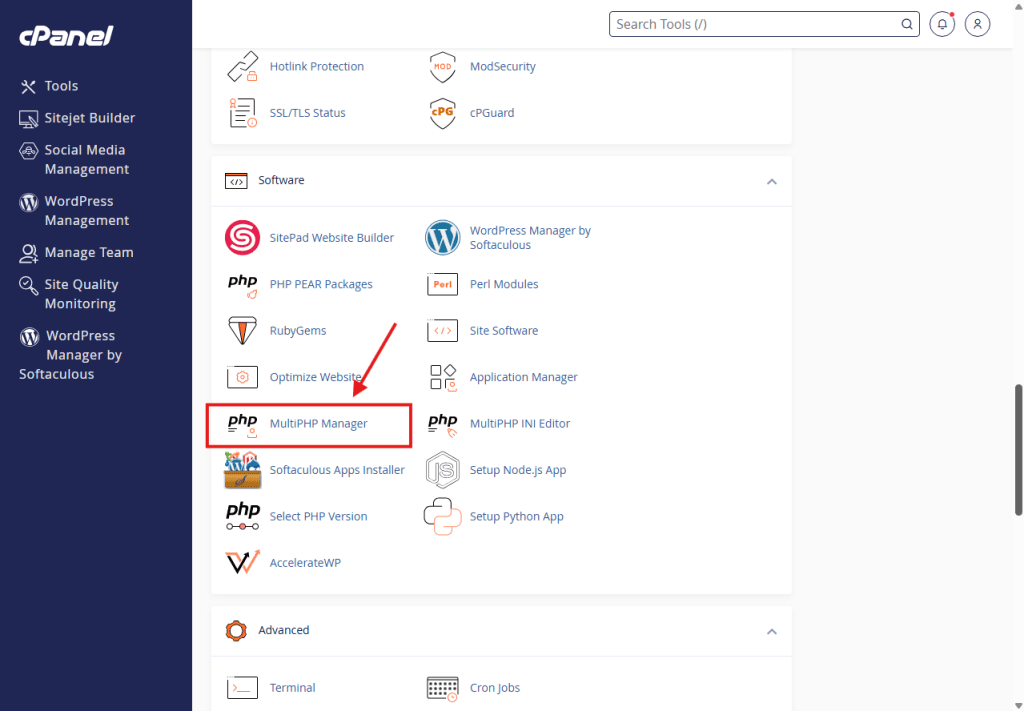Image resolution: width=1024 pixels, height=711 pixels.
Task: Click the Select PHP Version link
Action: coord(318,517)
